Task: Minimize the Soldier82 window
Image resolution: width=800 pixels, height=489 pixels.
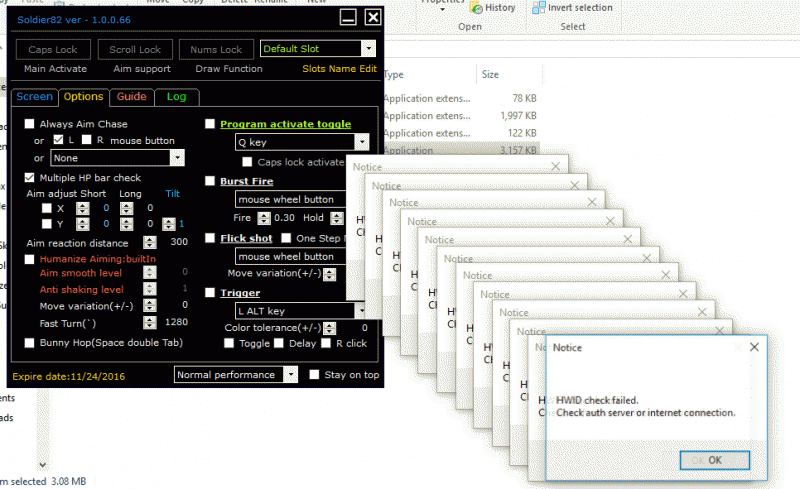Action: (348, 18)
